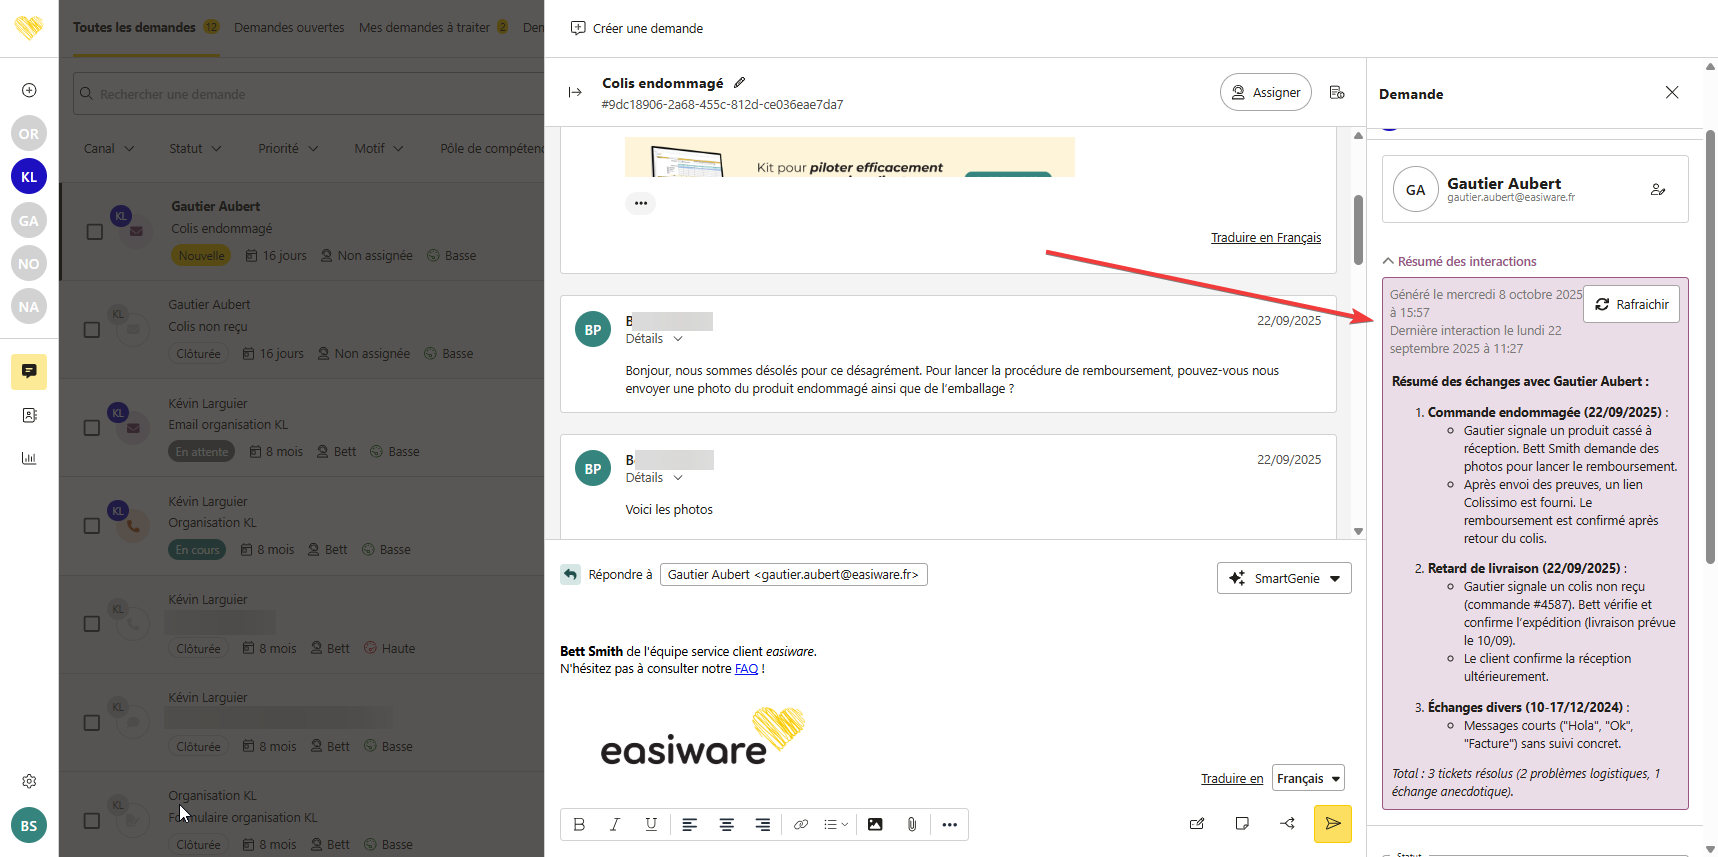This screenshot has width=1718, height=857.
Task: Click the bold formatting icon
Action: tap(579, 825)
